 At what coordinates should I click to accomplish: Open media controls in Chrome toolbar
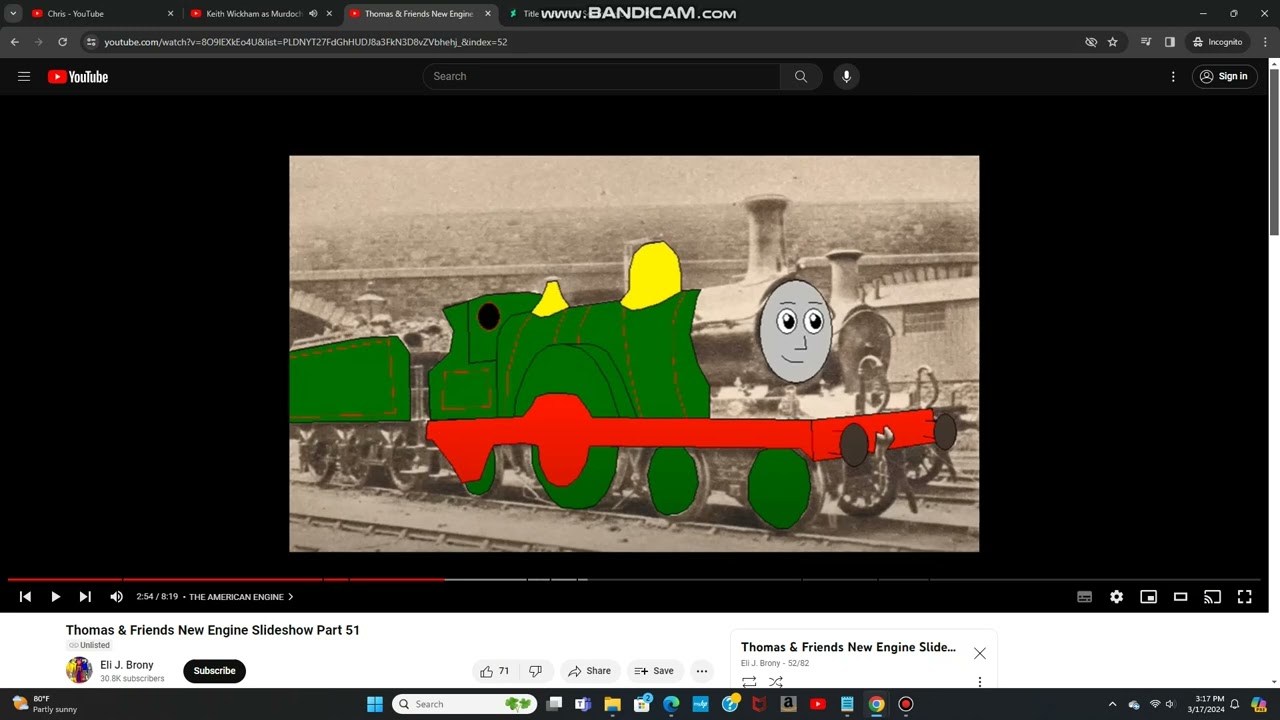1146,42
